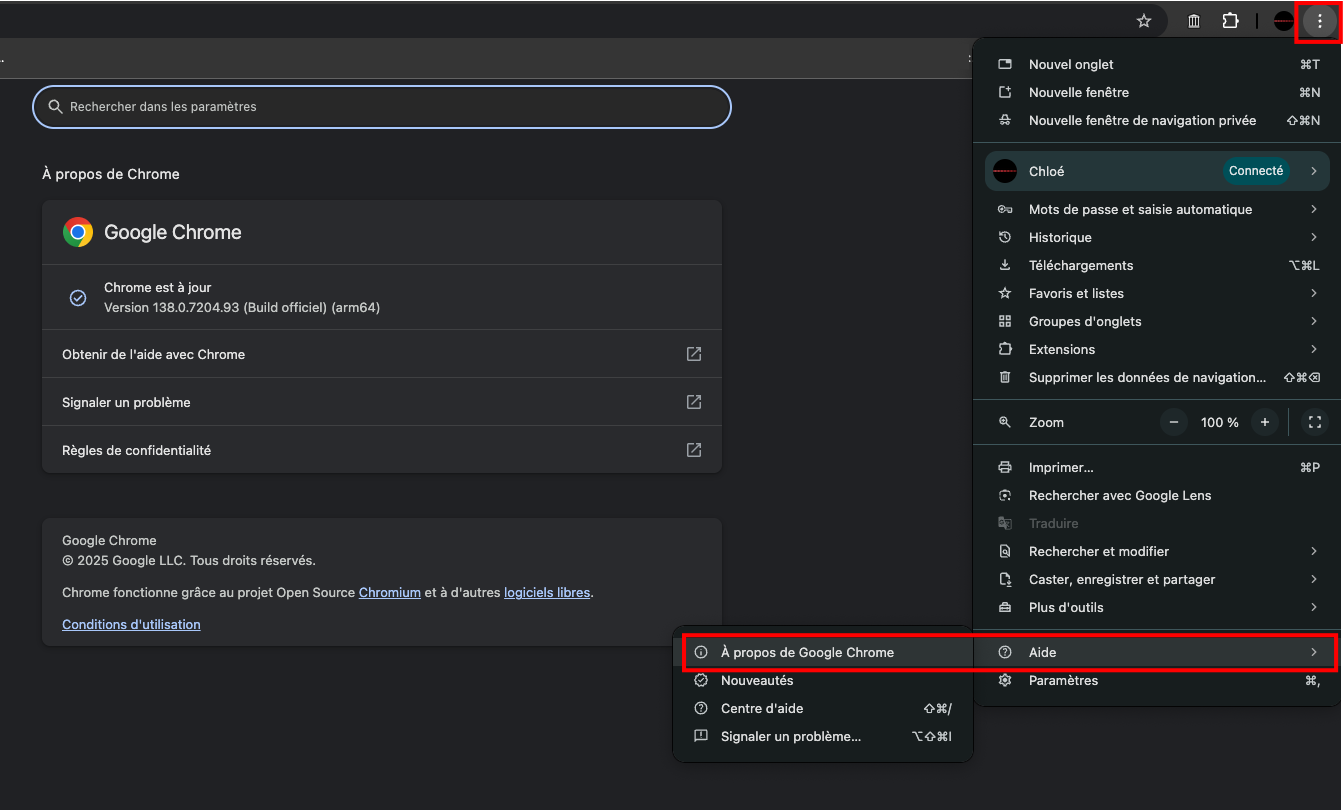Click external link icon beside Règles de confidentialité

click(x=693, y=450)
